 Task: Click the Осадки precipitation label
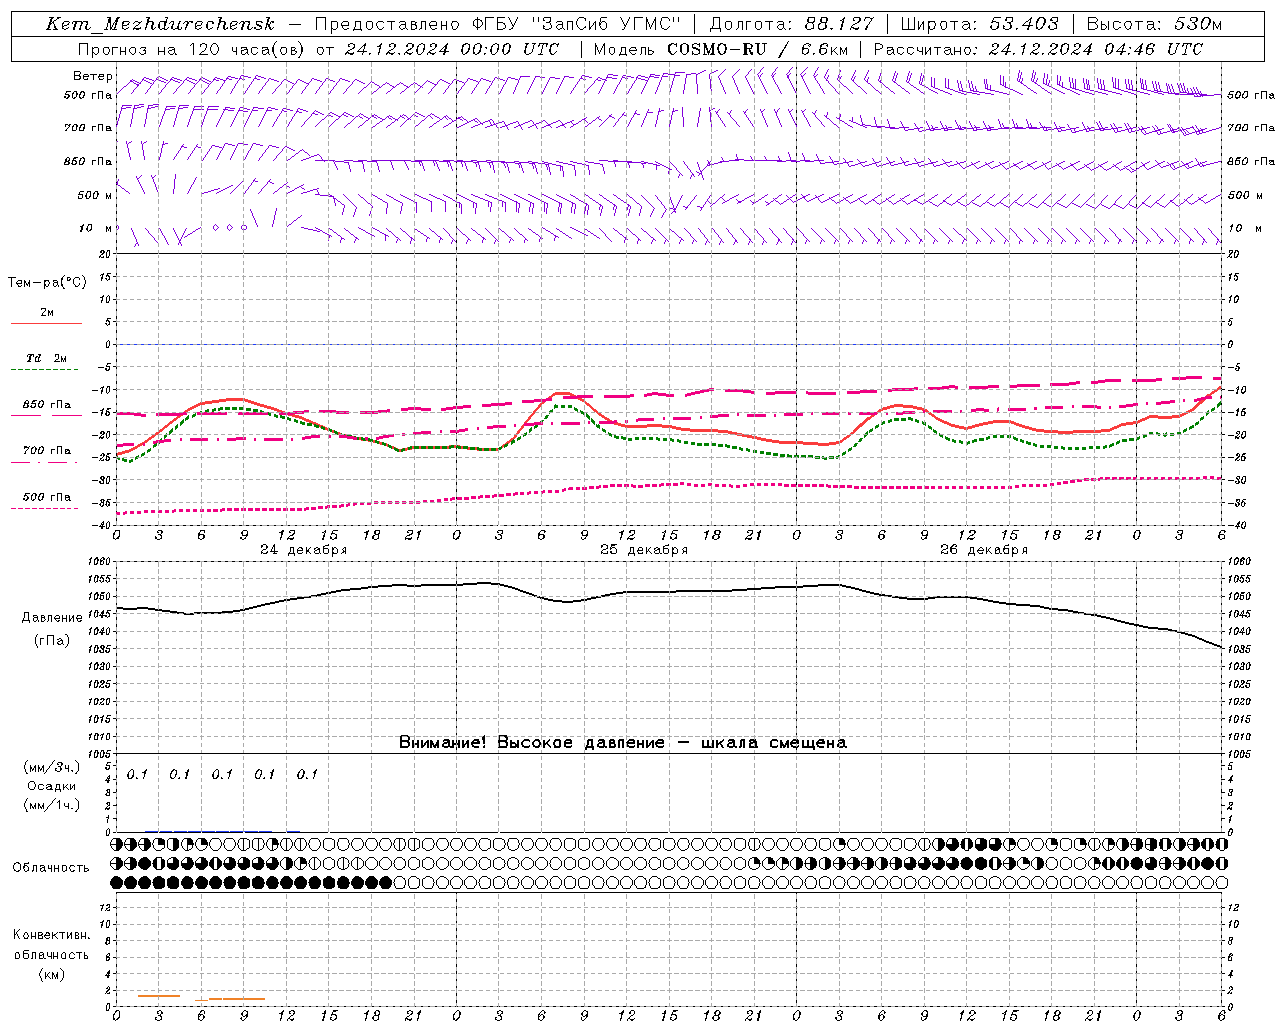(51, 786)
